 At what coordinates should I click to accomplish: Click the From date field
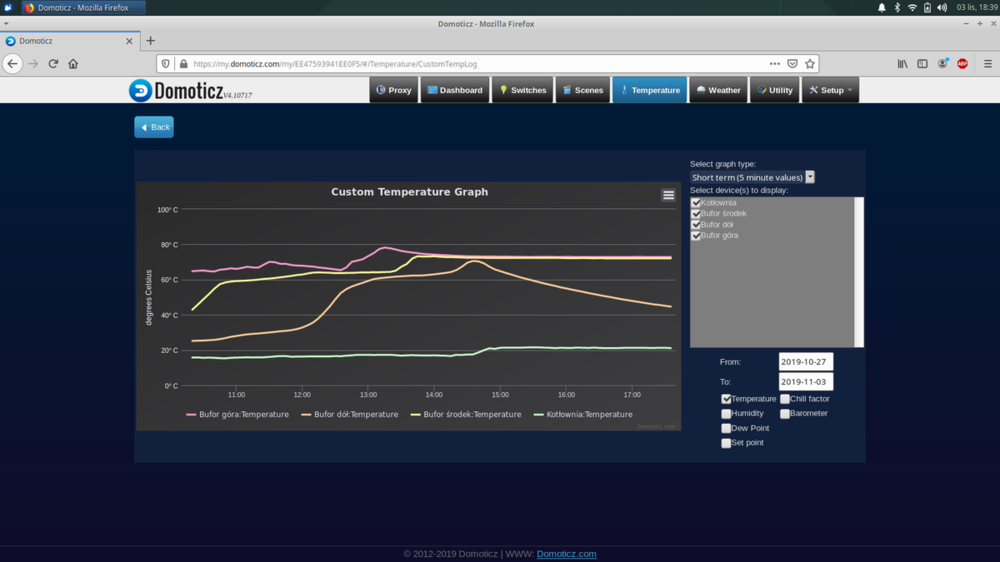click(x=805, y=362)
